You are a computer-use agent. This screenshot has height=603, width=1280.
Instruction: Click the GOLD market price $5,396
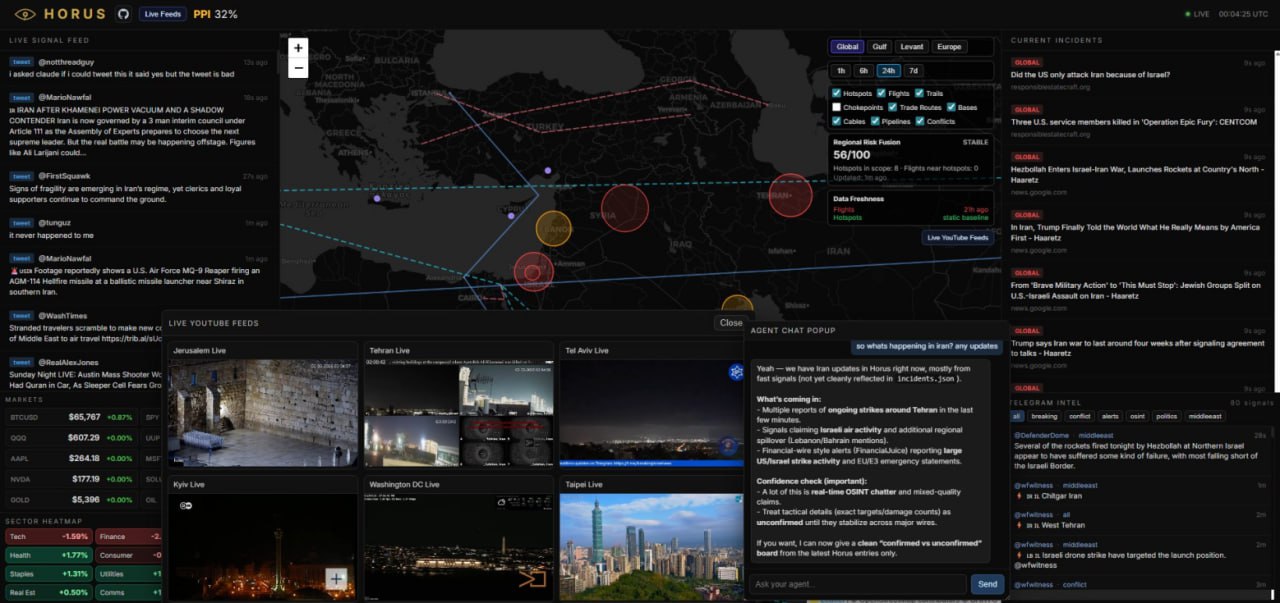point(86,499)
